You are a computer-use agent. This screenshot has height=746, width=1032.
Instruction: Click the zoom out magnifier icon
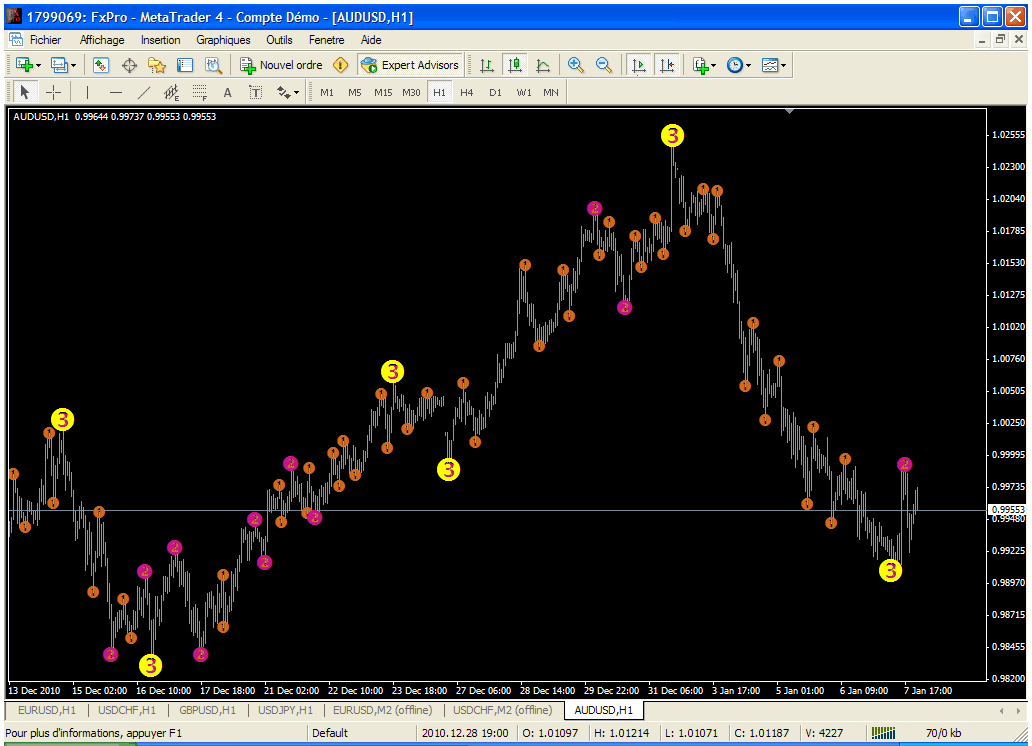pos(603,65)
